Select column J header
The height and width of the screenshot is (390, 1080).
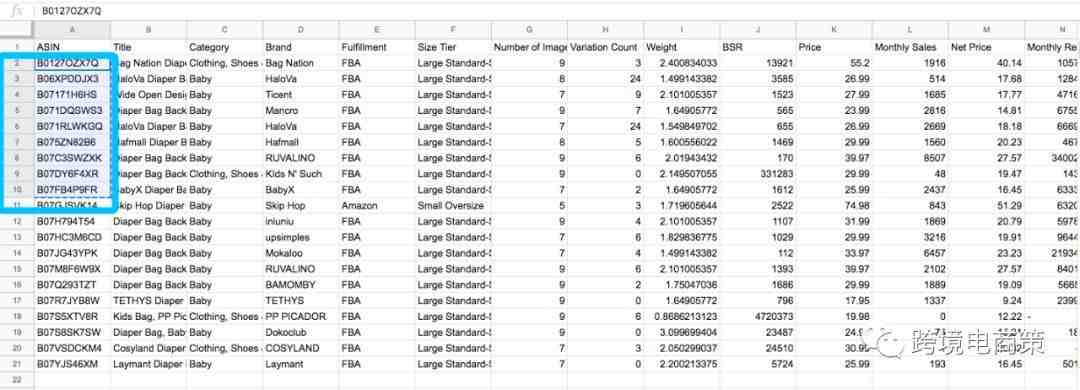pyautogui.click(x=758, y=30)
